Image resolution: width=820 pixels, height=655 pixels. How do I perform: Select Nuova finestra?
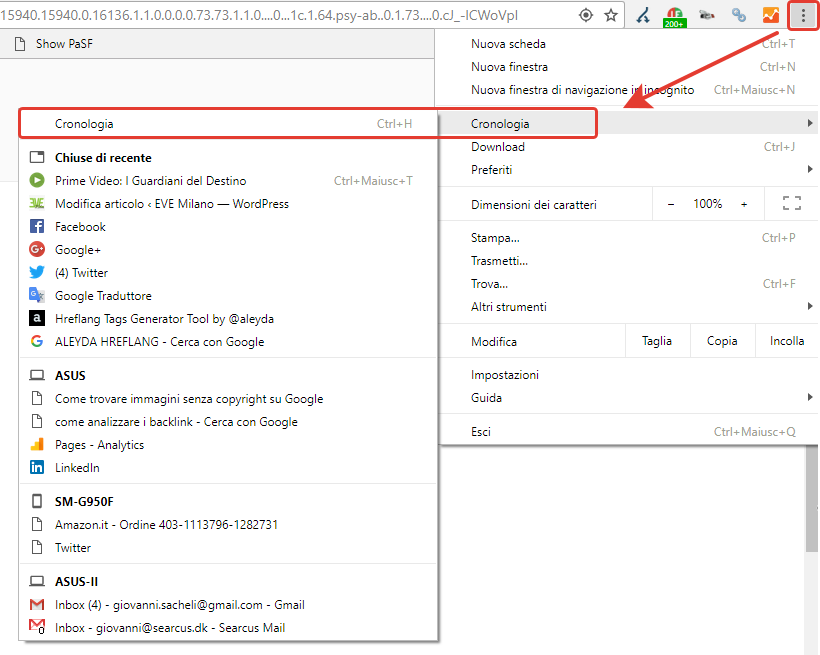point(628,67)
